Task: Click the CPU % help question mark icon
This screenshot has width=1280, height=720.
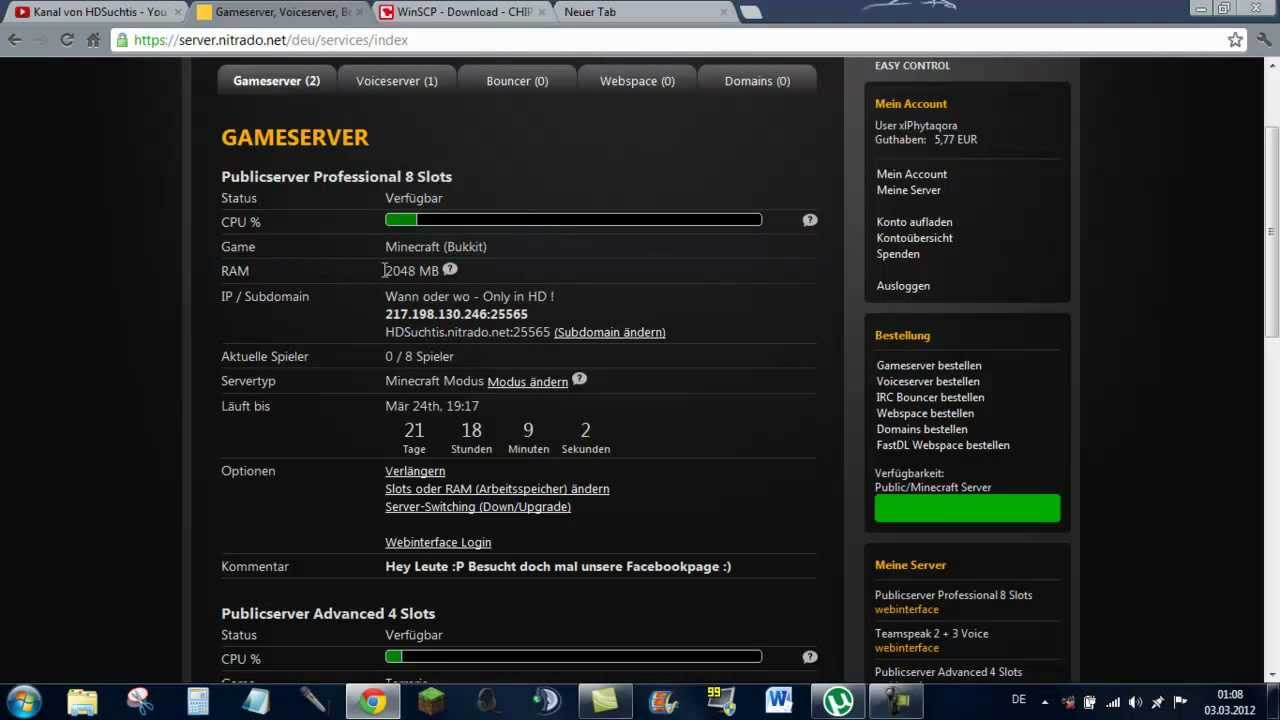Action: click(x=810, y=220)
